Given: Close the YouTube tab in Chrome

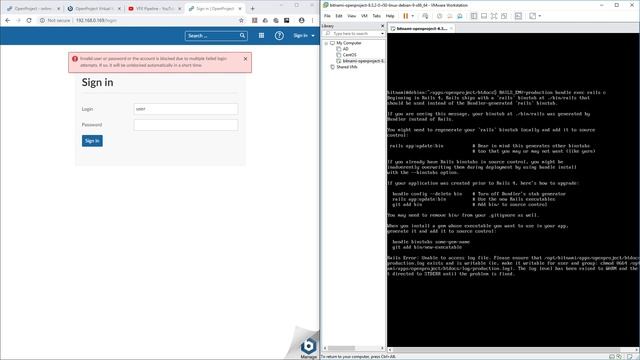Looking at the screenshot, I should (179, 9).
